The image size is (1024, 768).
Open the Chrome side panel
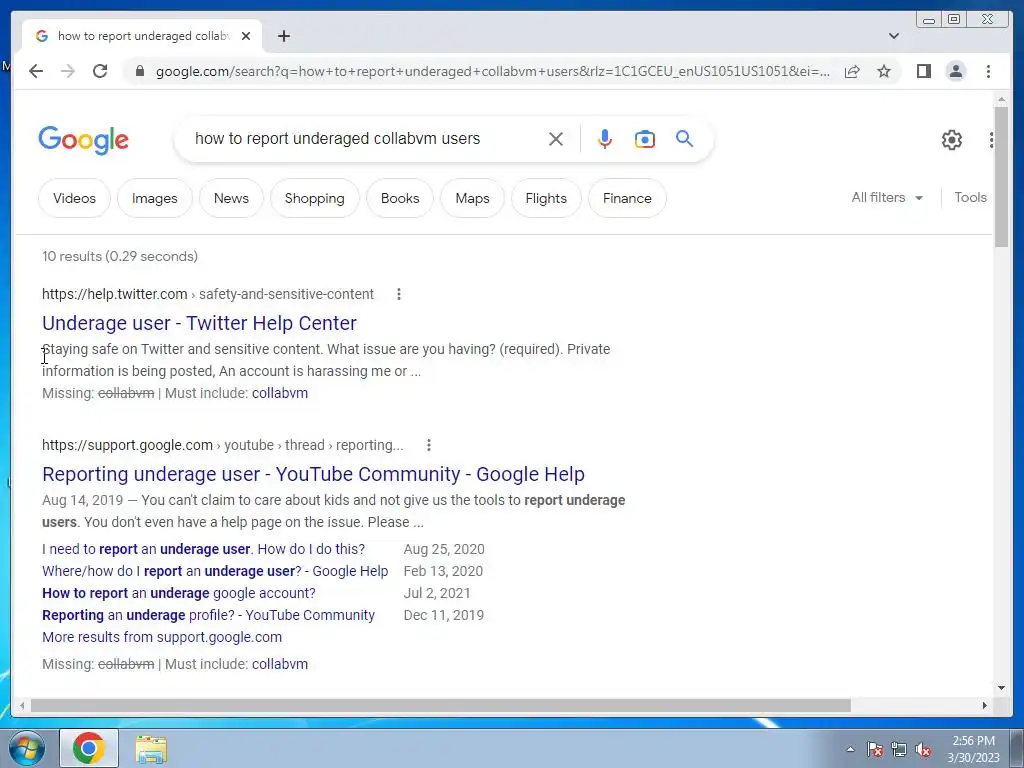coord(923,71)
